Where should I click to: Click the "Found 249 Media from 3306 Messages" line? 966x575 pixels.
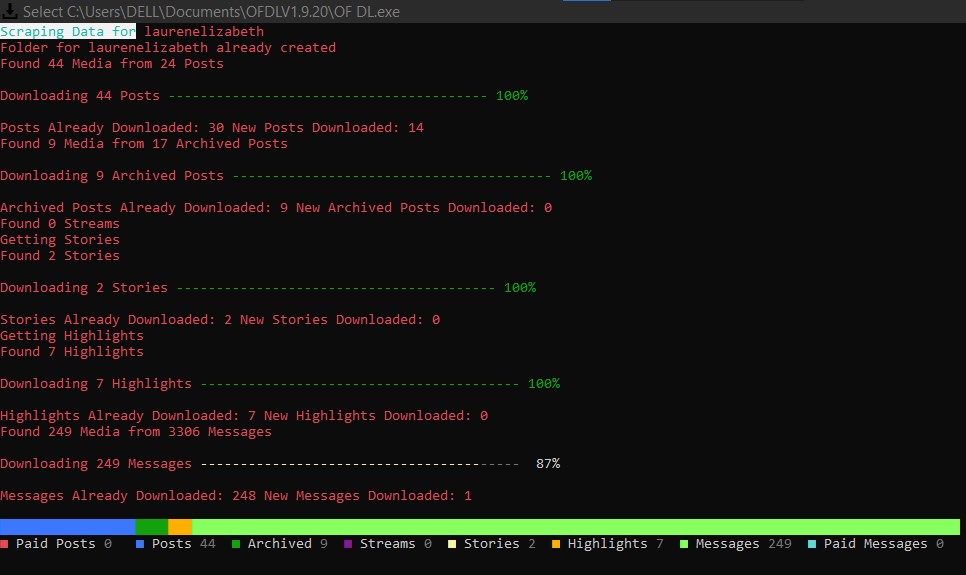point(136,432)
